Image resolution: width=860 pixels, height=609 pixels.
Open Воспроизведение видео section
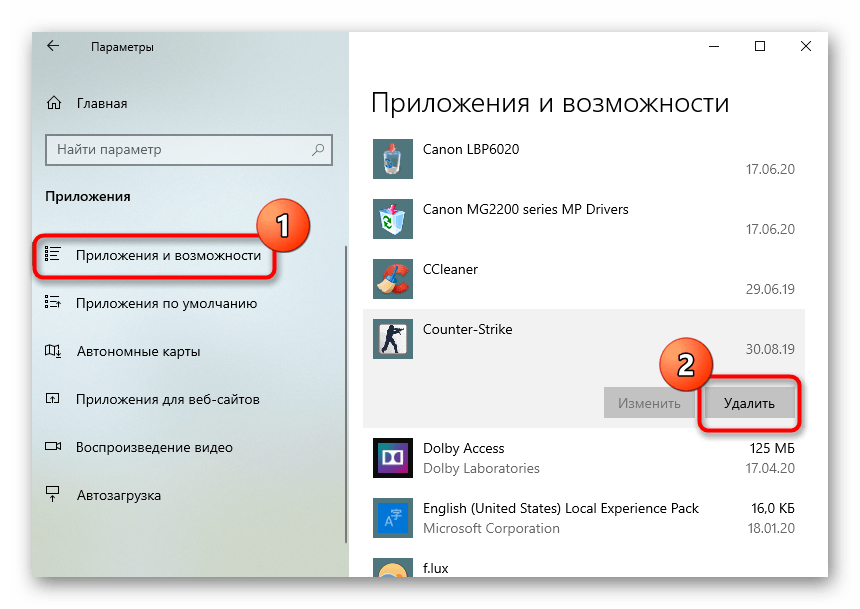pos(154,447)
